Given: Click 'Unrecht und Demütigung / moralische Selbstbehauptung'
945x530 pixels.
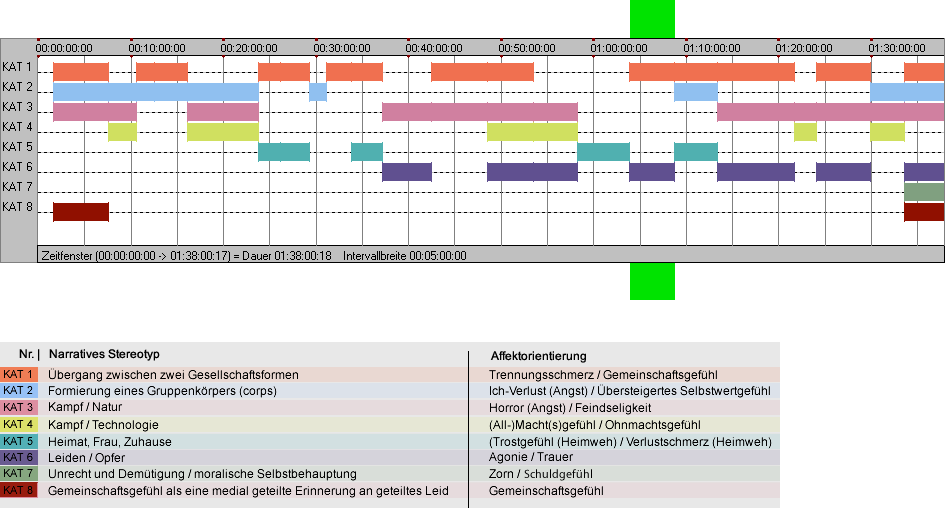Looking at the screenshot, I should (202, 474).
